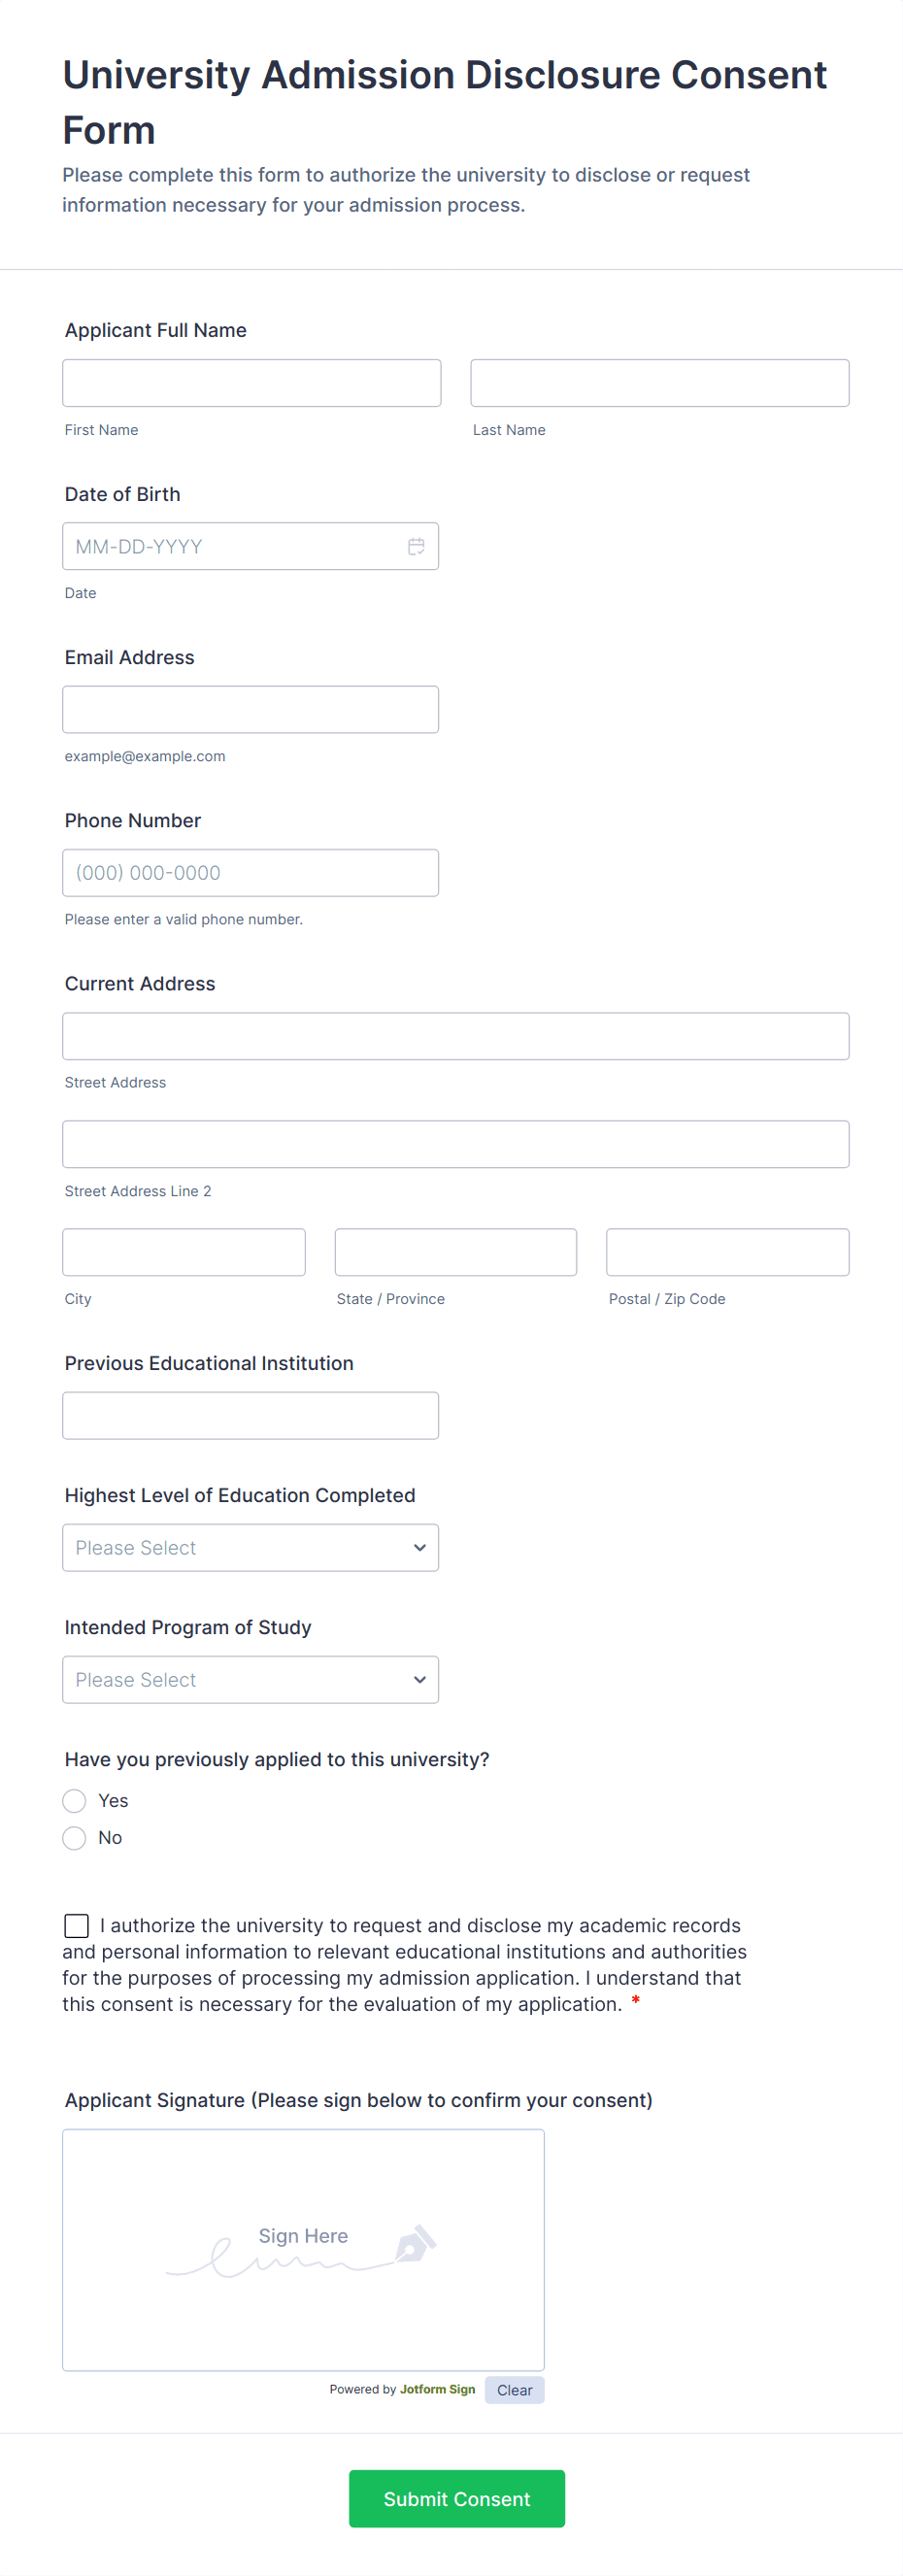Clear the signature field
The image size is (903, 2576).
[x=514, y=2389]
